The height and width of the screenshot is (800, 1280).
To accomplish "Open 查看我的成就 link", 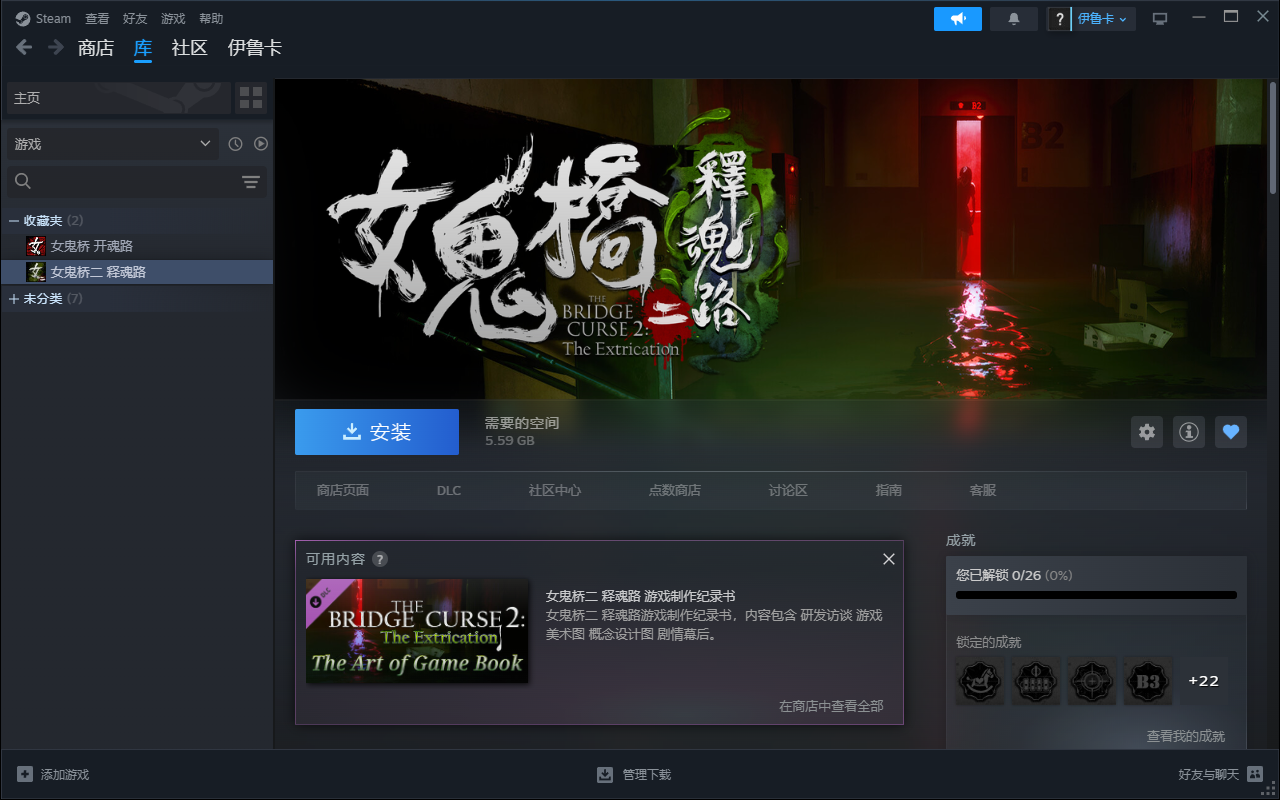I will [1185, 736].
